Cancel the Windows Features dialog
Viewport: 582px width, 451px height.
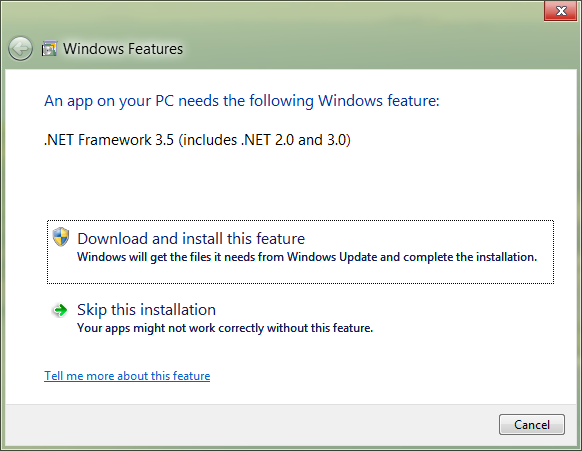click(532, 425)
